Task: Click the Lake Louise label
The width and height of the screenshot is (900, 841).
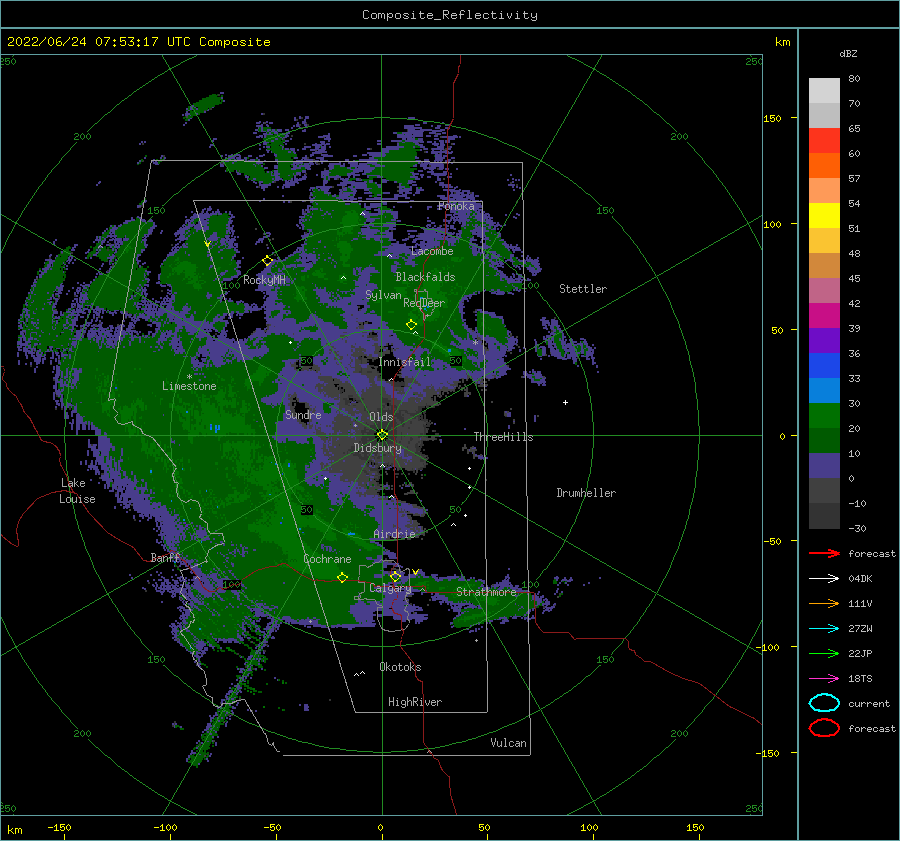Action: 77,491
